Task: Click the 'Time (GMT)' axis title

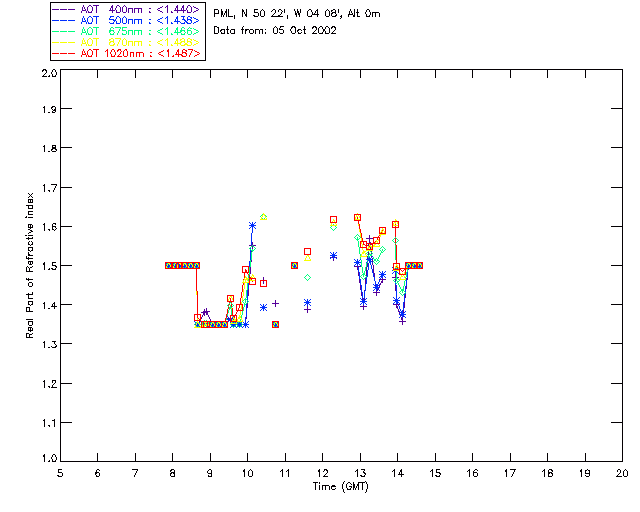Action: [341, 487]
